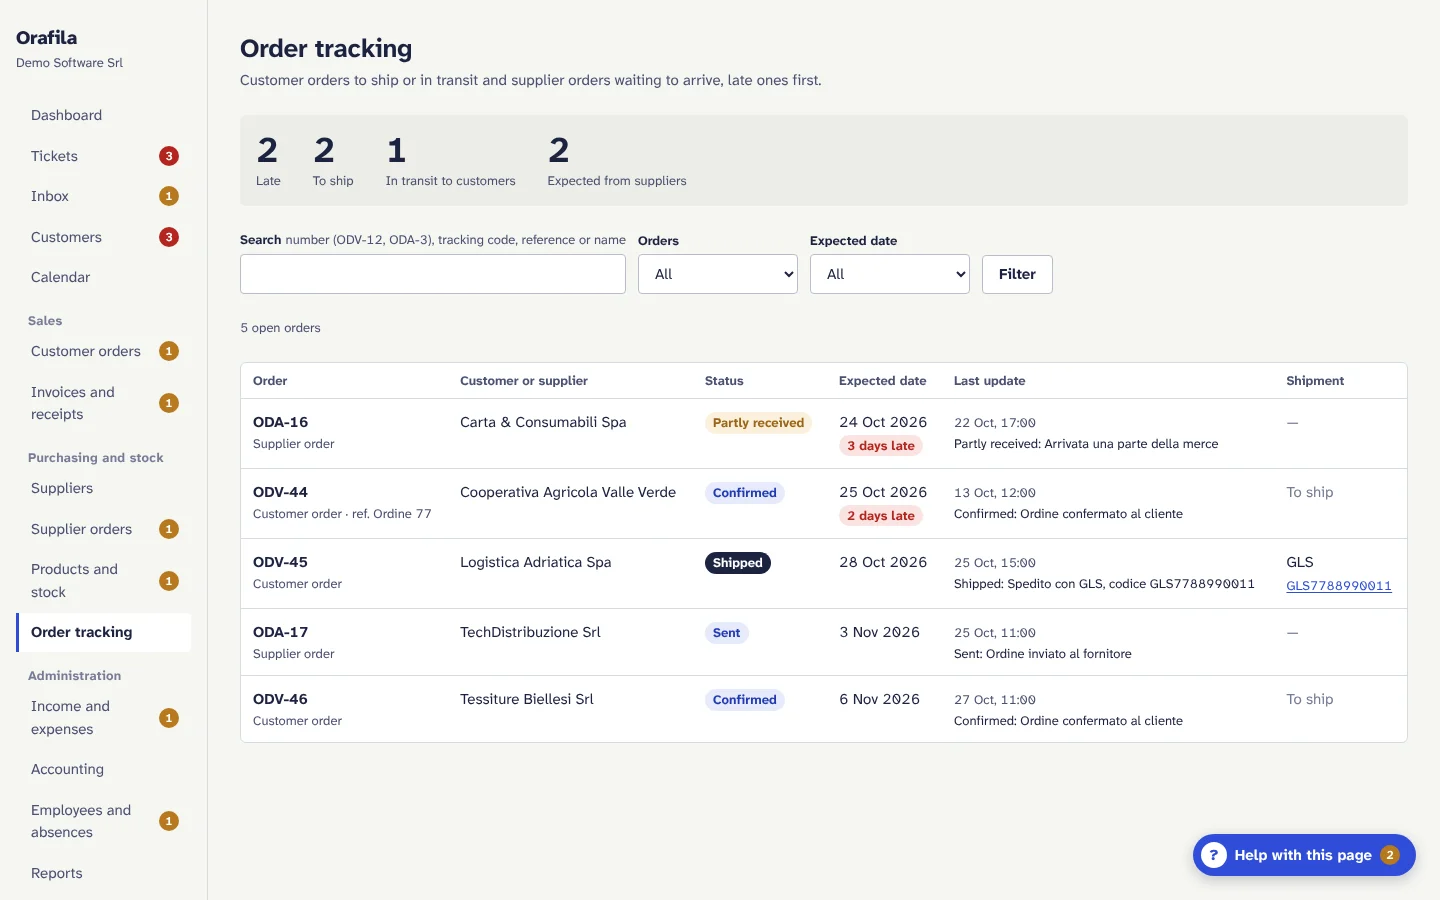Click the Orafila logo title
This screenshot has width=1440, height=900.
(46, 38)
